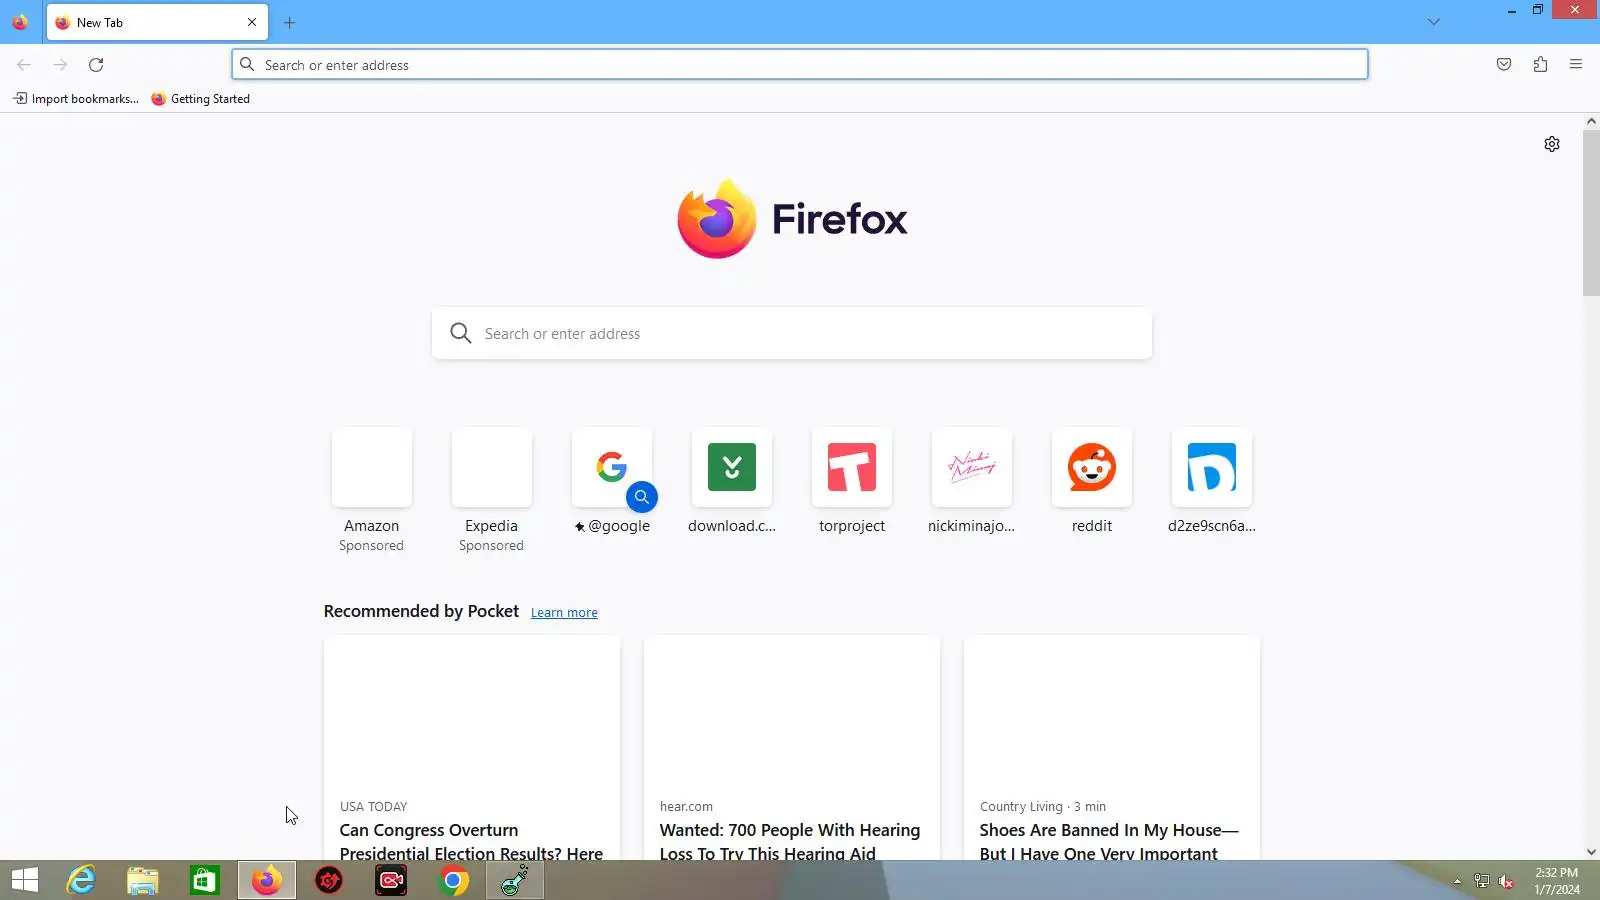The height and width of the screenshot is (900, 1600).
Task: Open taskbar clock showing 2:32 PM
Action: (x=1557, y=881)
